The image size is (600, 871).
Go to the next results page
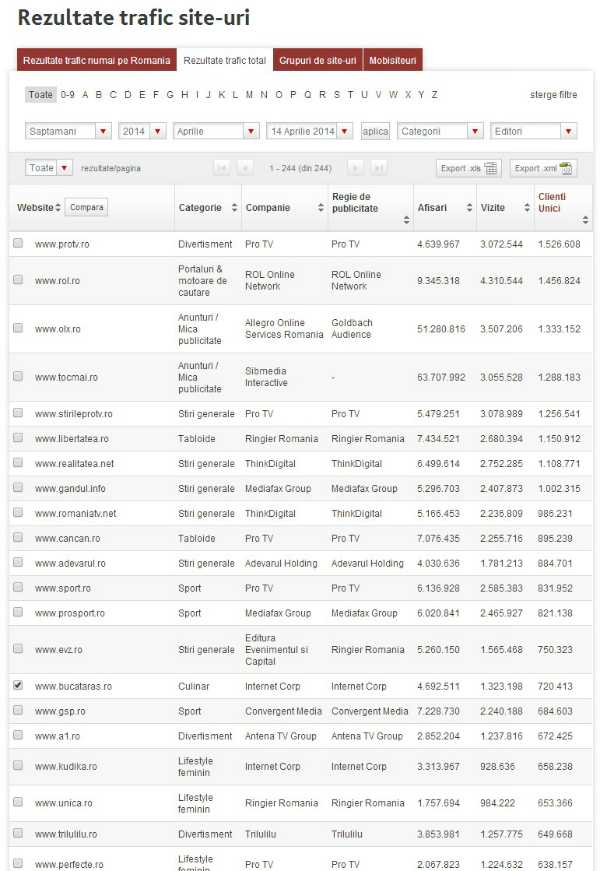coord(355,168)
